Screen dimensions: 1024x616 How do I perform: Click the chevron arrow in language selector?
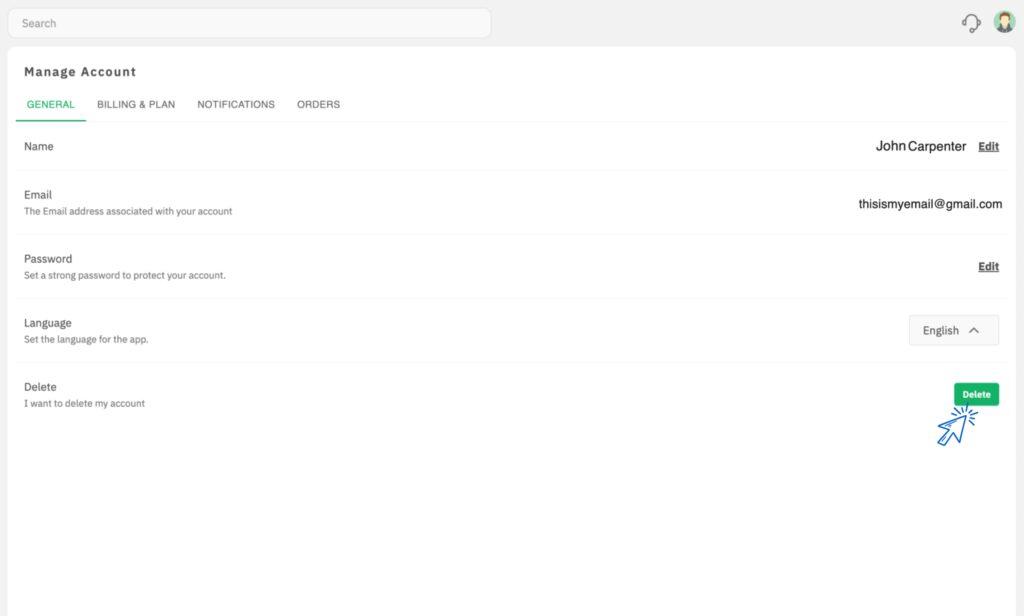(x=975, y=330)
